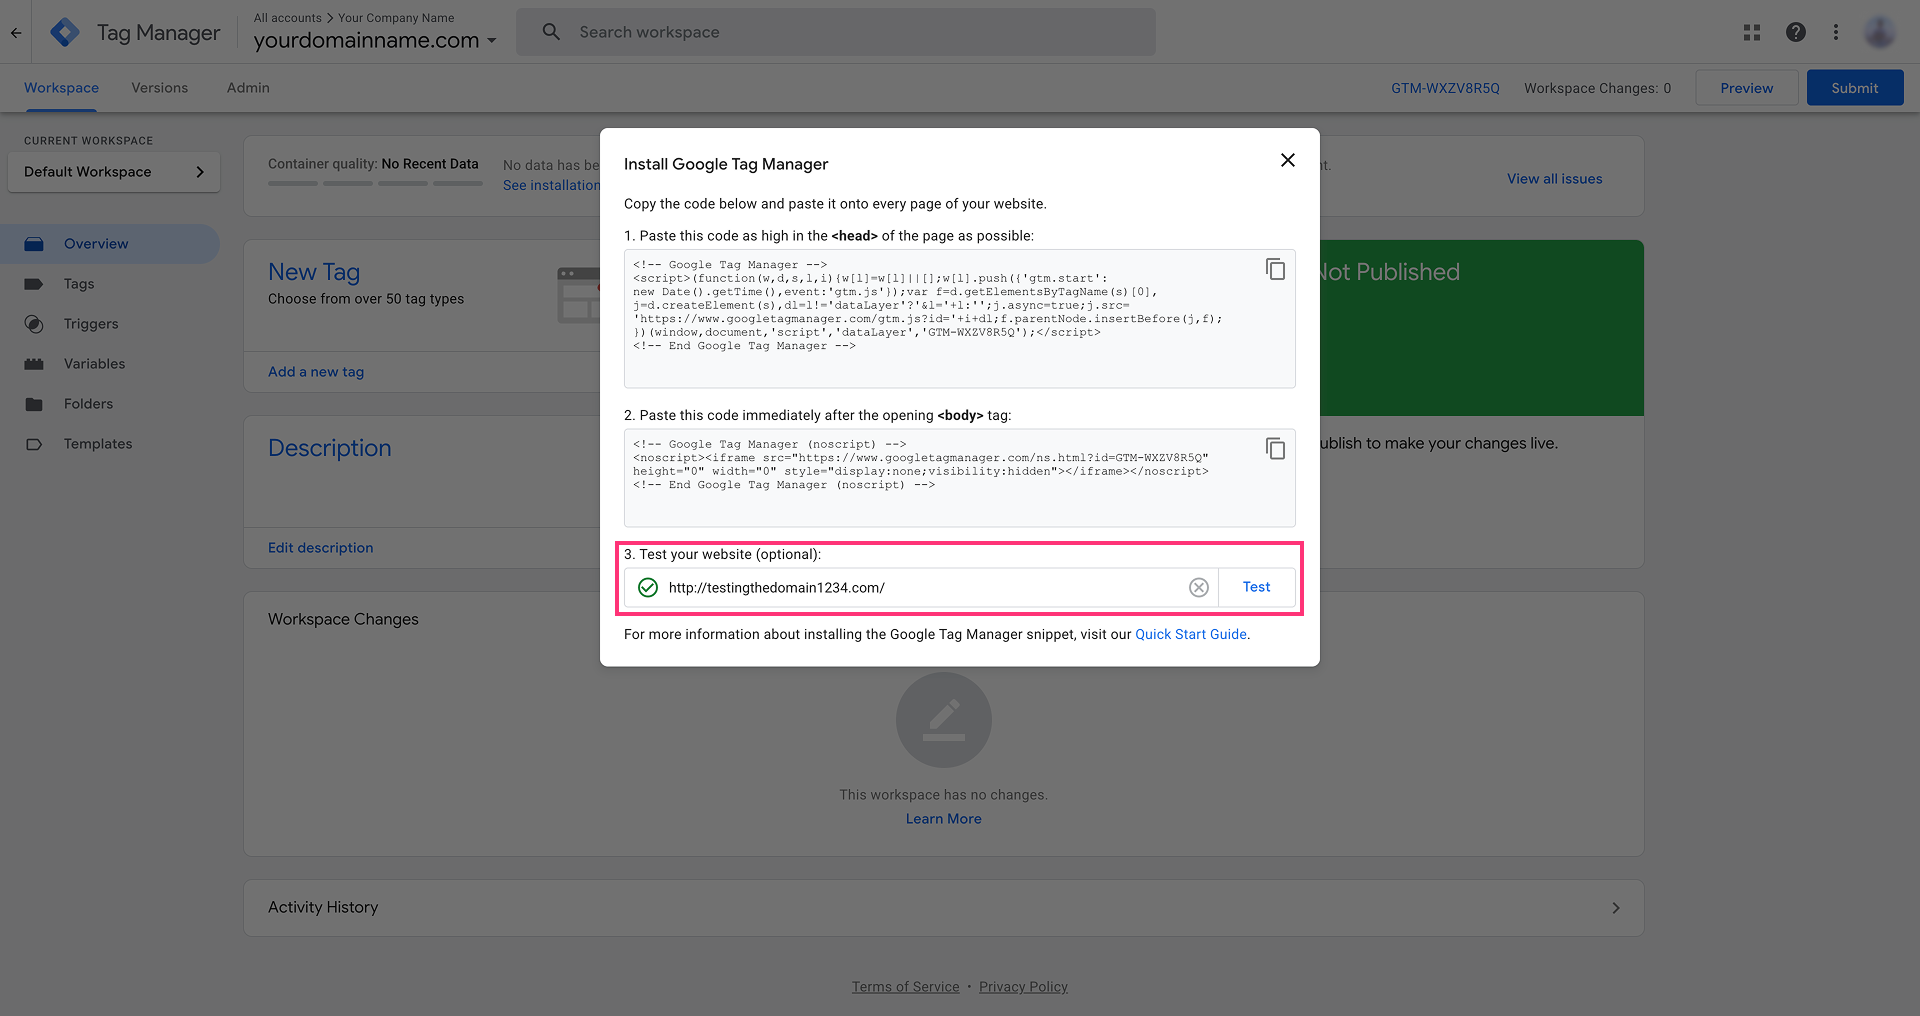
Task: Open Terms of Service link
Action: [x=905, y=987]
